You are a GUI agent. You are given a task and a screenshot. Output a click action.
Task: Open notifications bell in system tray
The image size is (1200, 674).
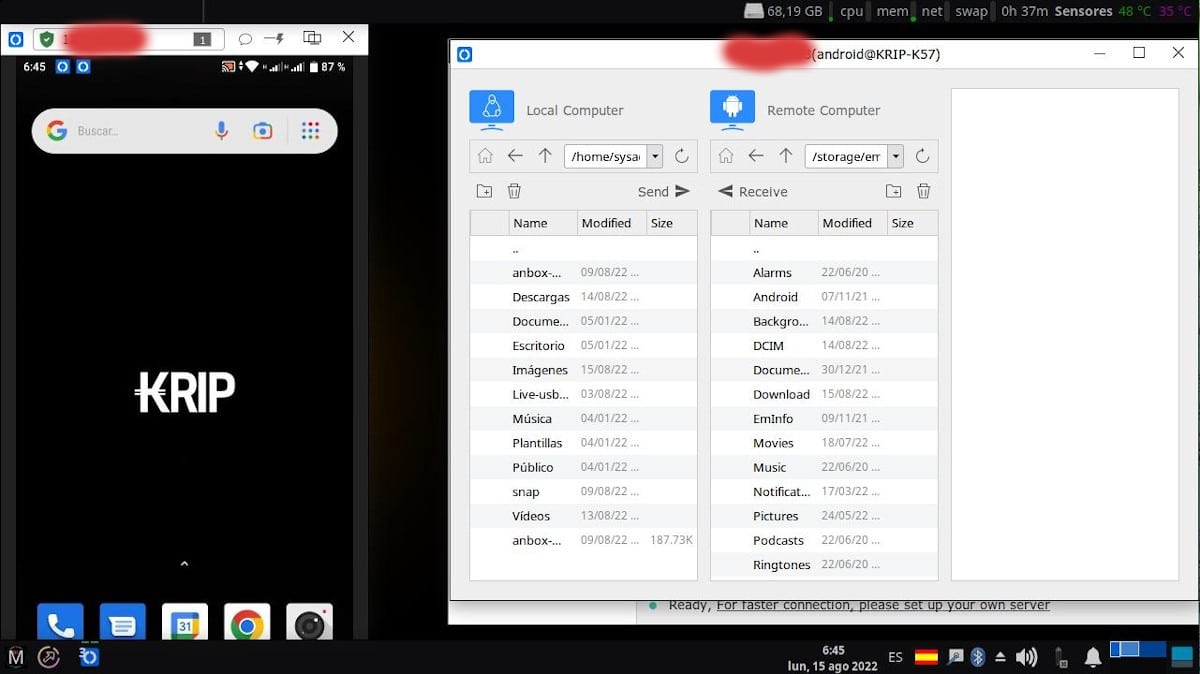1093,657
